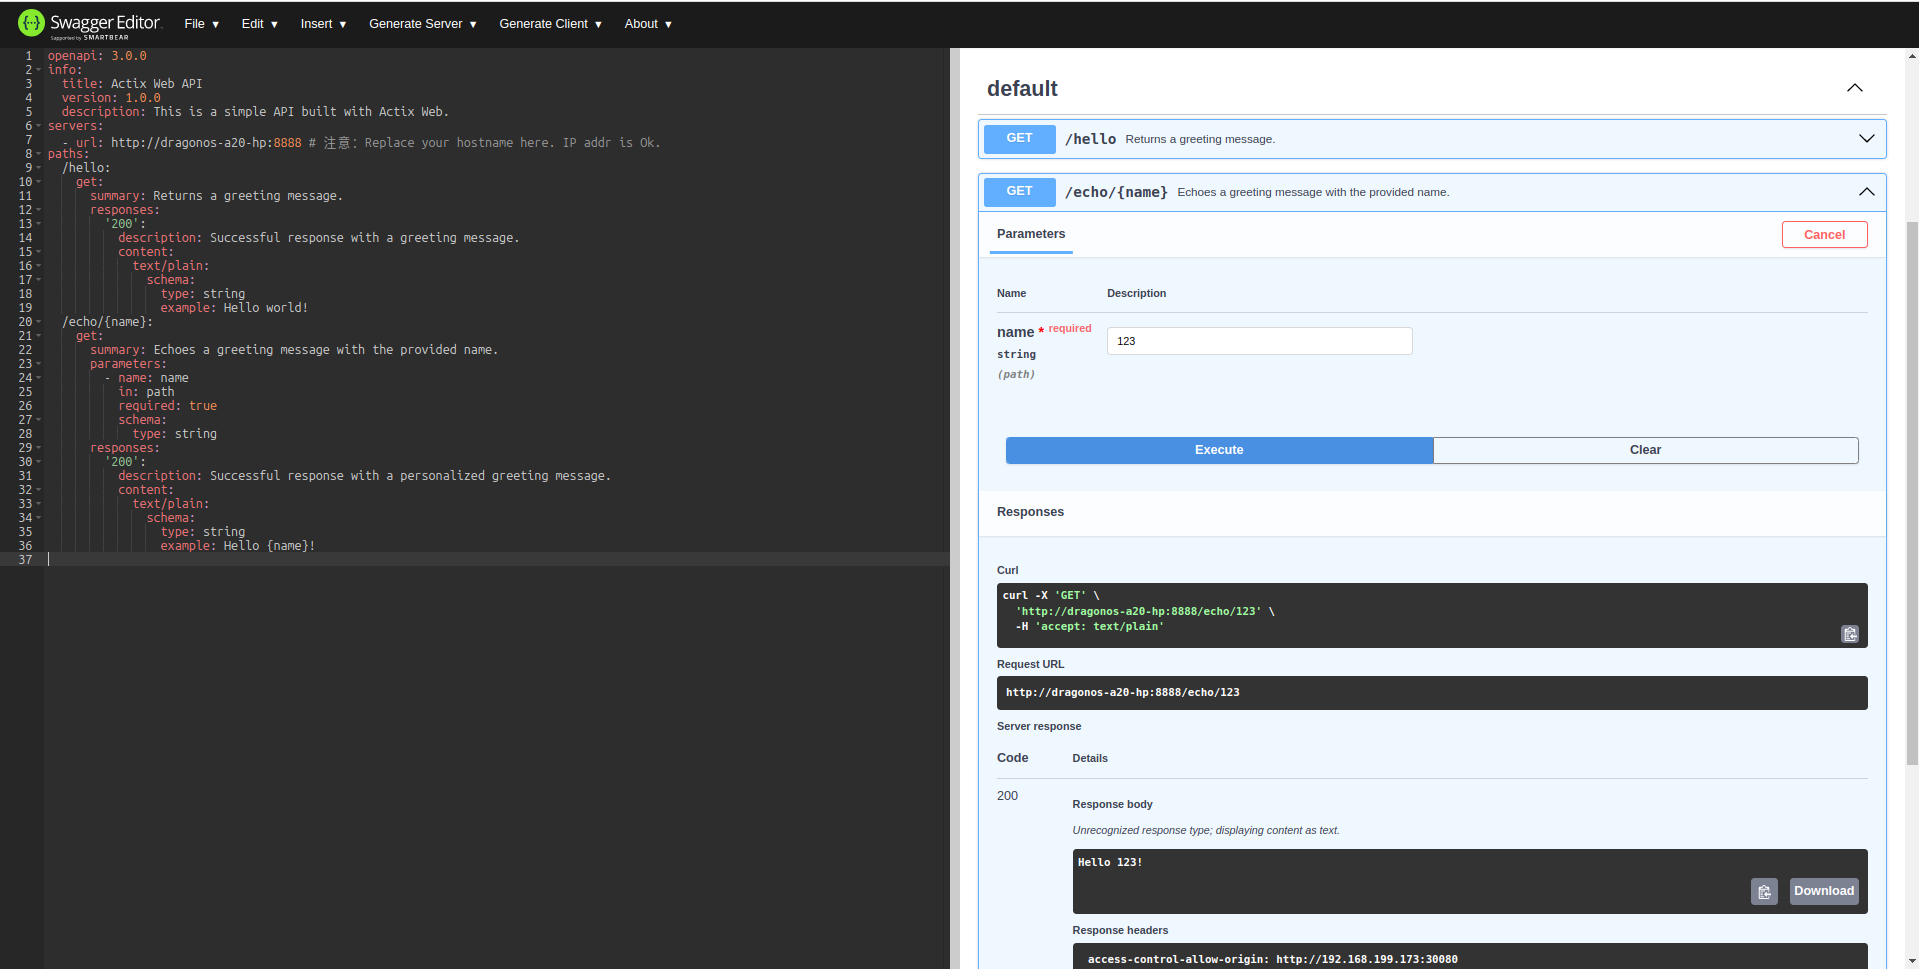Collapse the default tag section chevron

click(x=1854, y=88)
